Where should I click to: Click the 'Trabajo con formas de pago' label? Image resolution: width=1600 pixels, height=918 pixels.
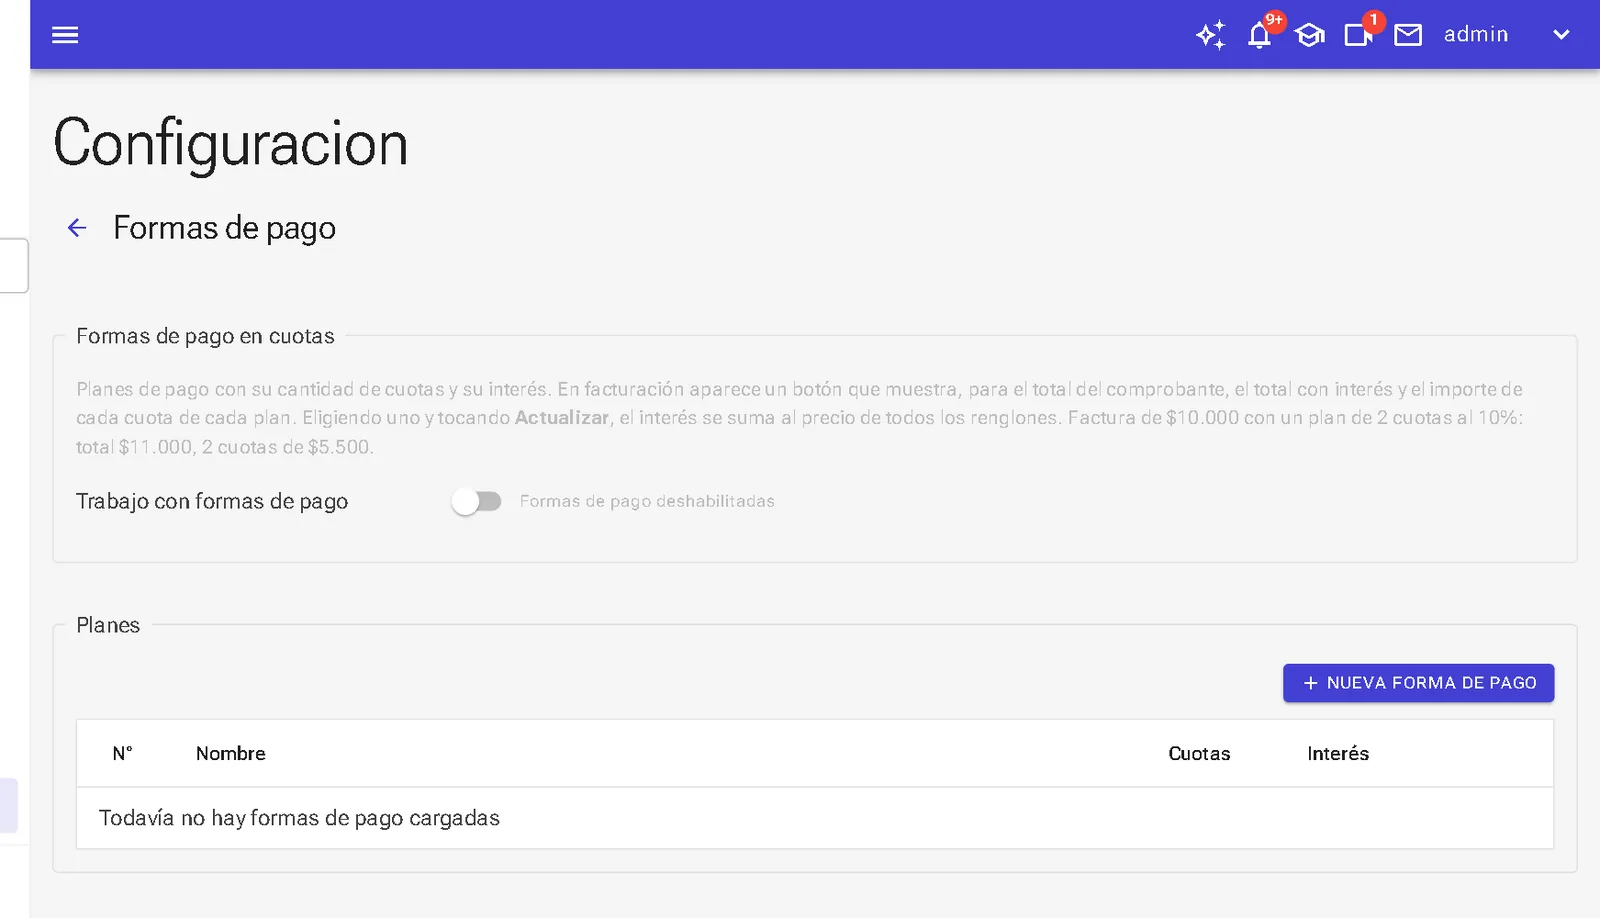pyautogui.click(x=212, y=501)
